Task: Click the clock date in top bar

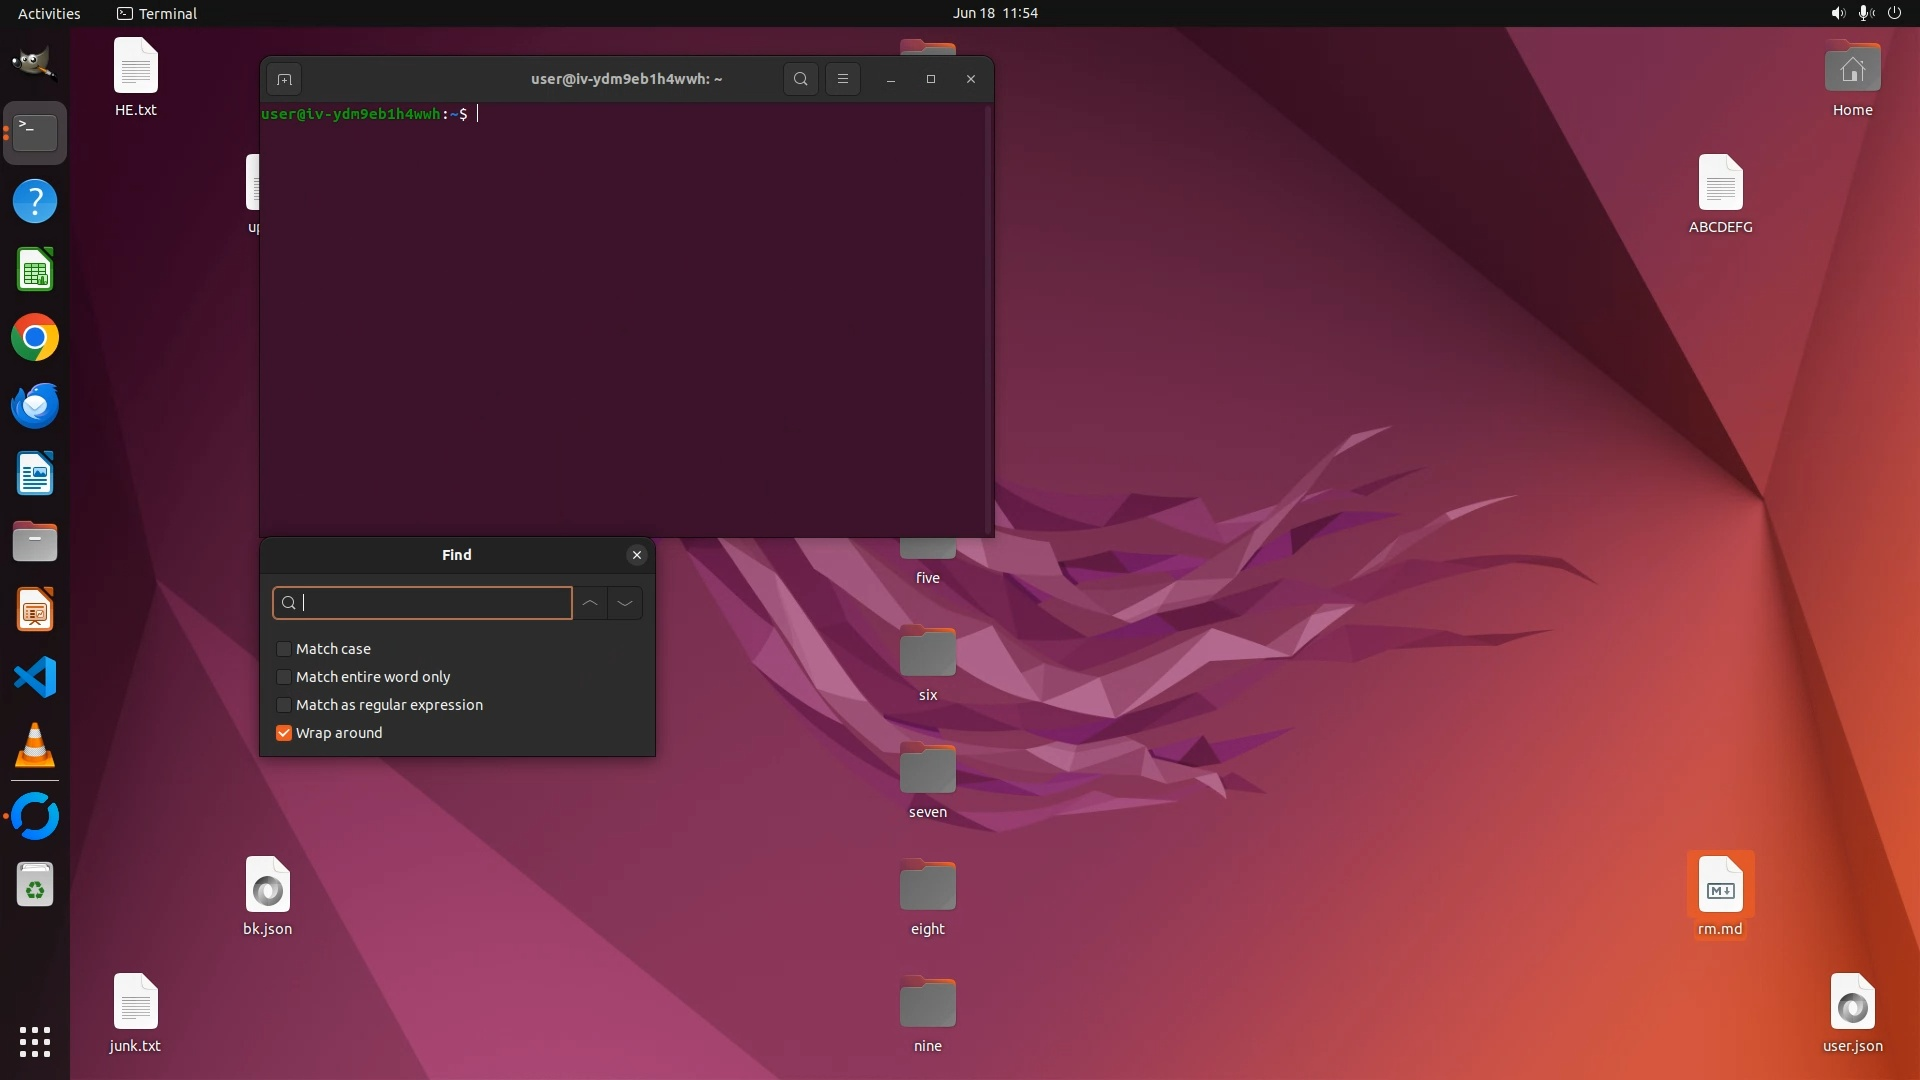Action: point(995,13)
